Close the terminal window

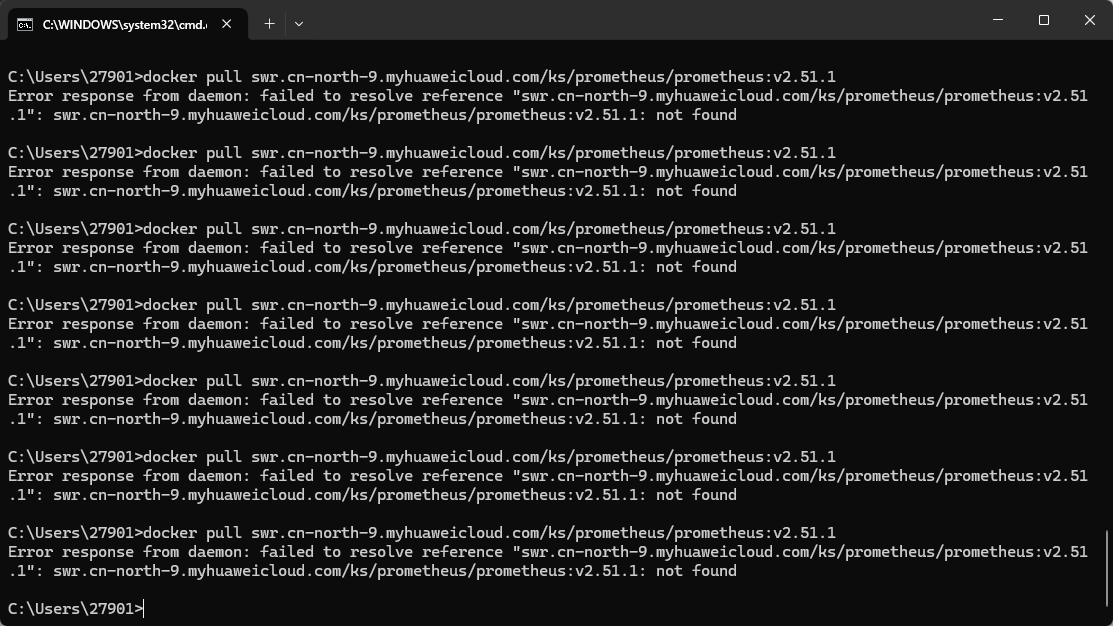point(1090,20)
